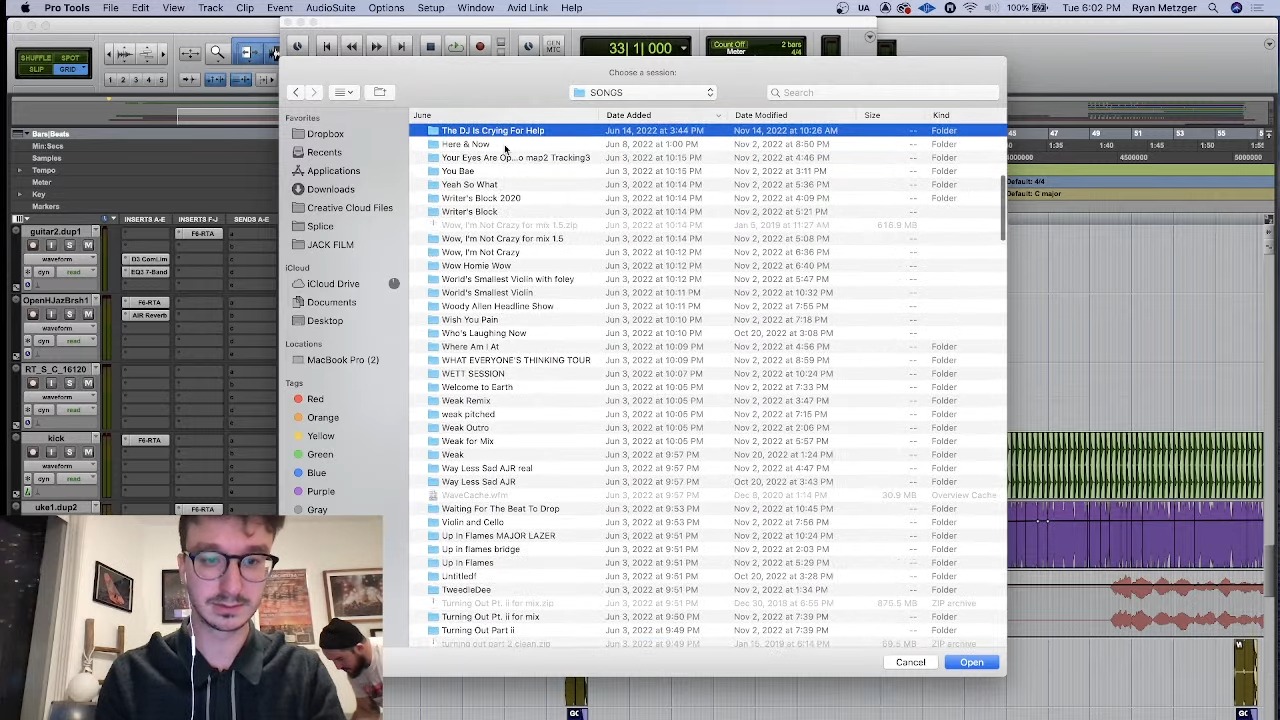1280x720 pixels.
Task: Select the Zoomer magnifier tool
Action: click(217, 53)
